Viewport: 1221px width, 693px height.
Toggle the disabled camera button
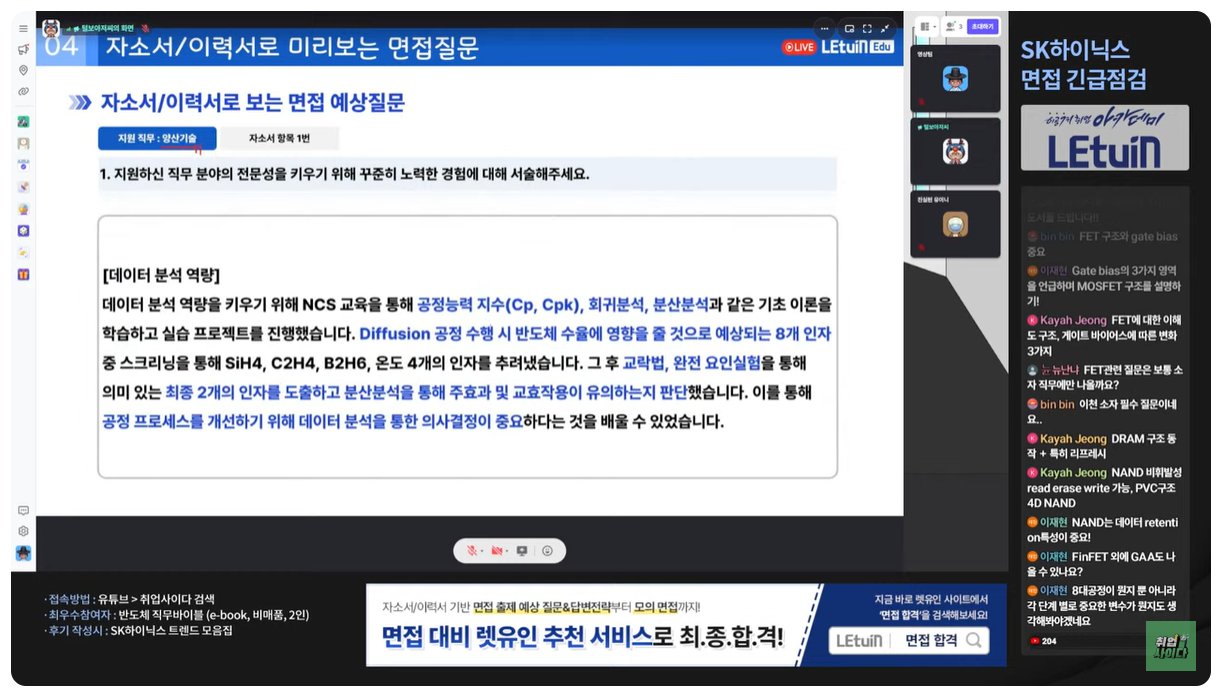(497, 551)
